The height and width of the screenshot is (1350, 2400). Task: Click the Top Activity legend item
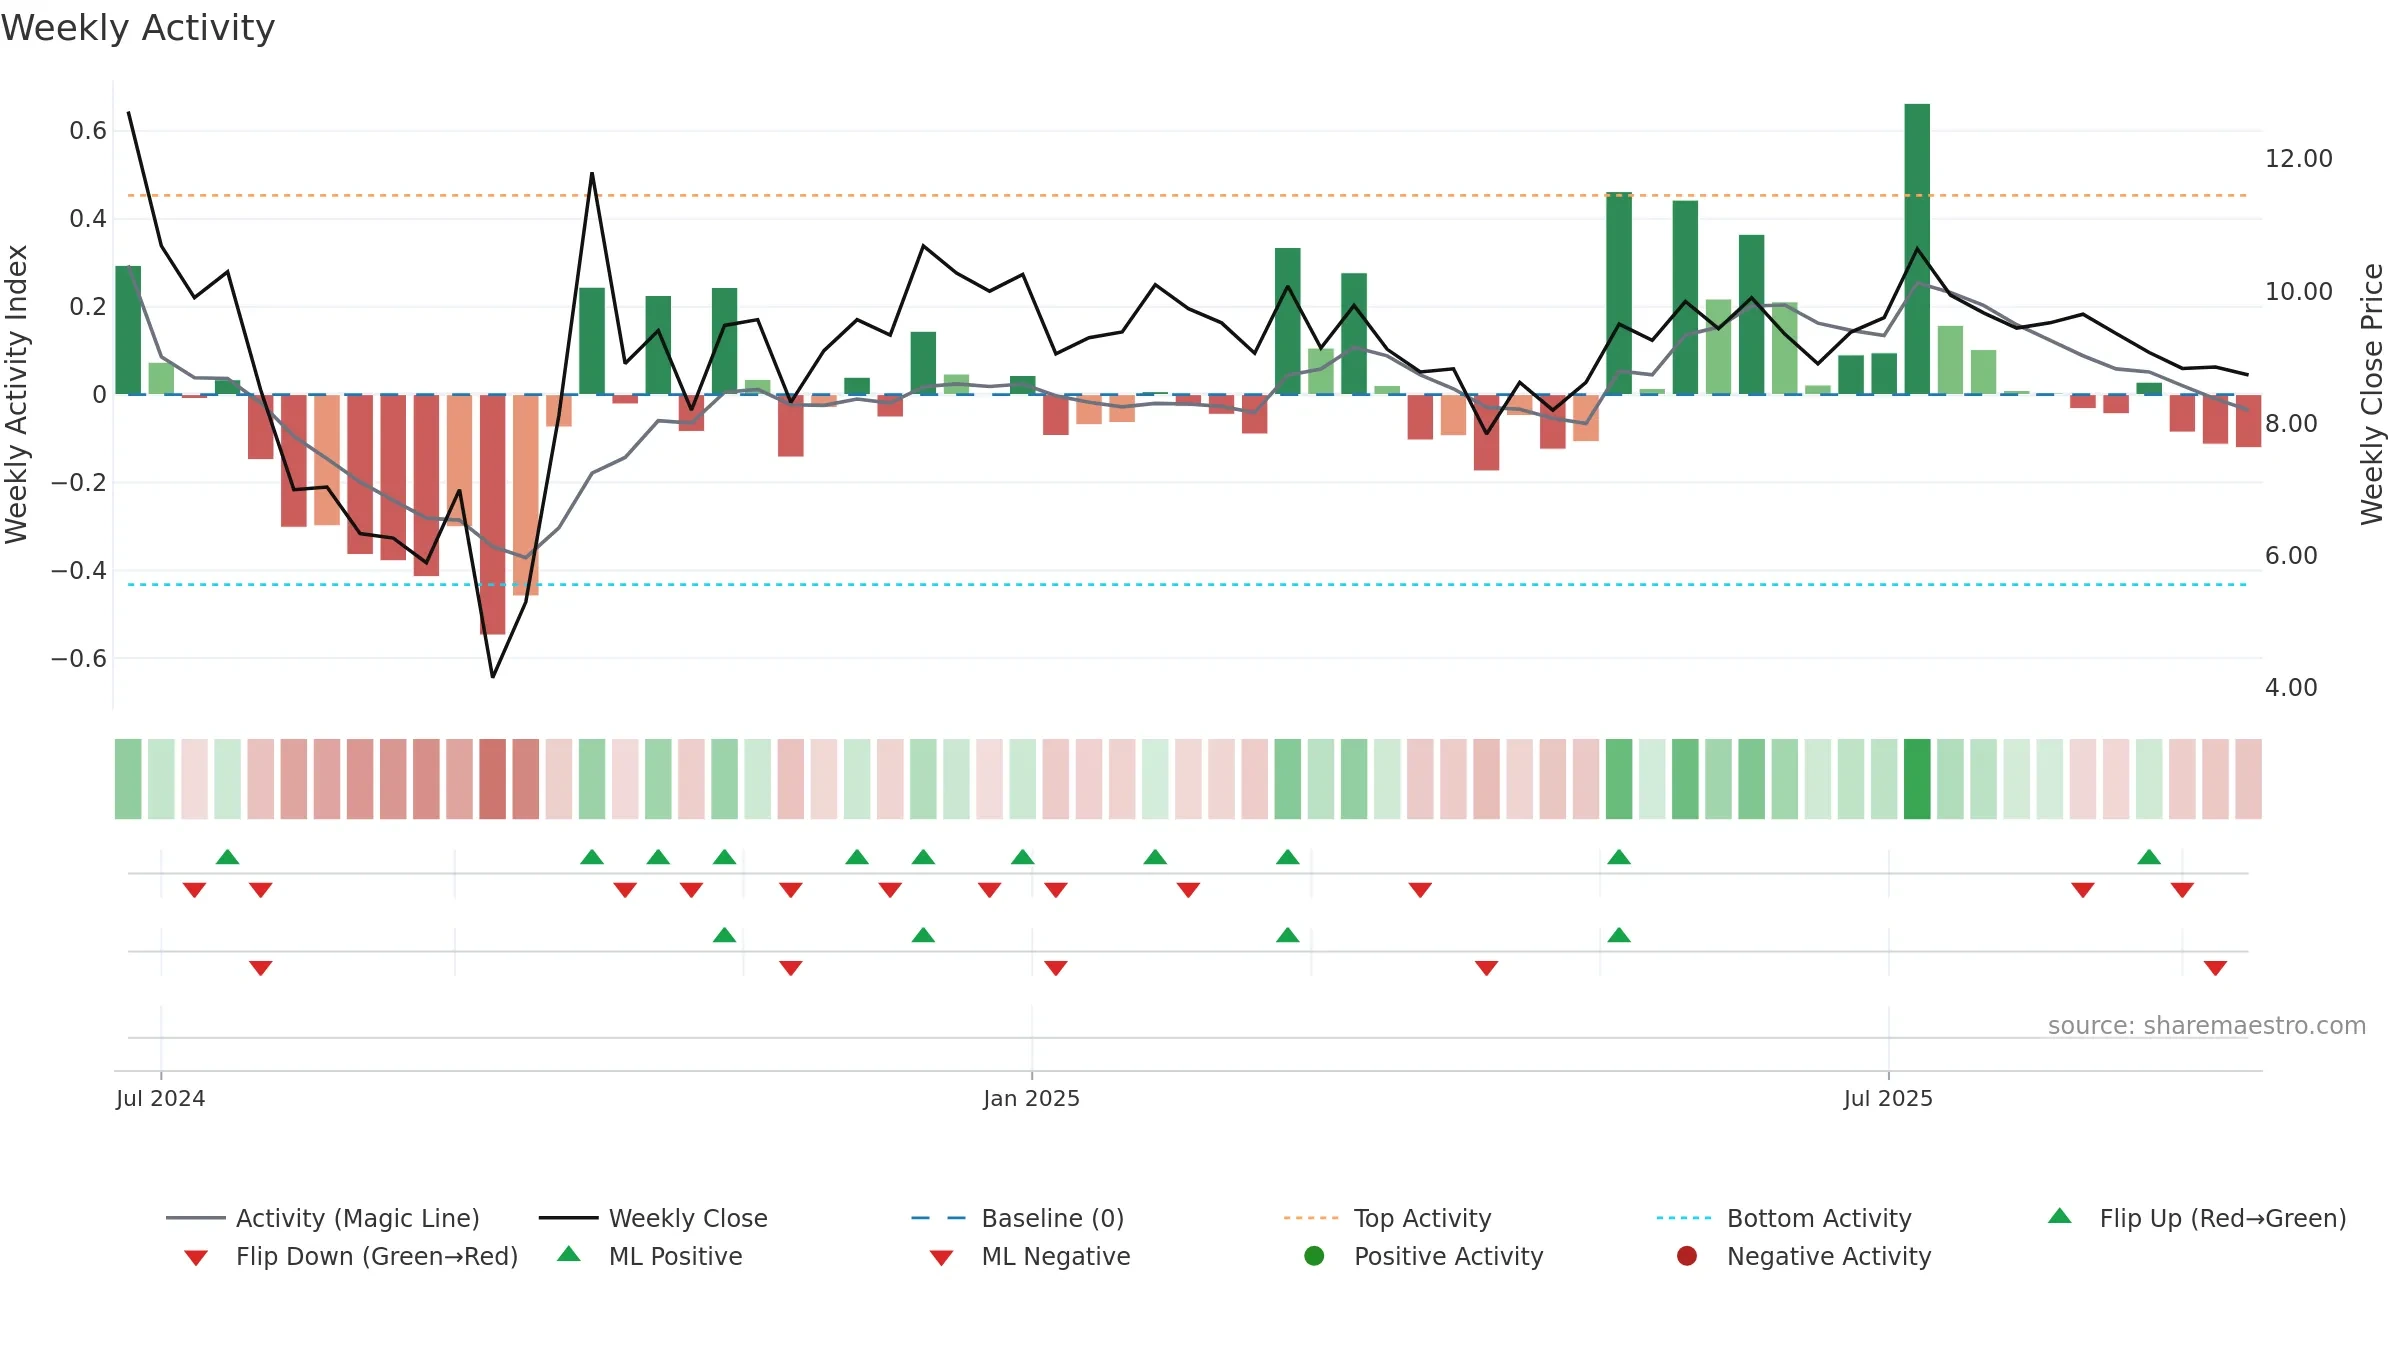click(1387, 1218)
